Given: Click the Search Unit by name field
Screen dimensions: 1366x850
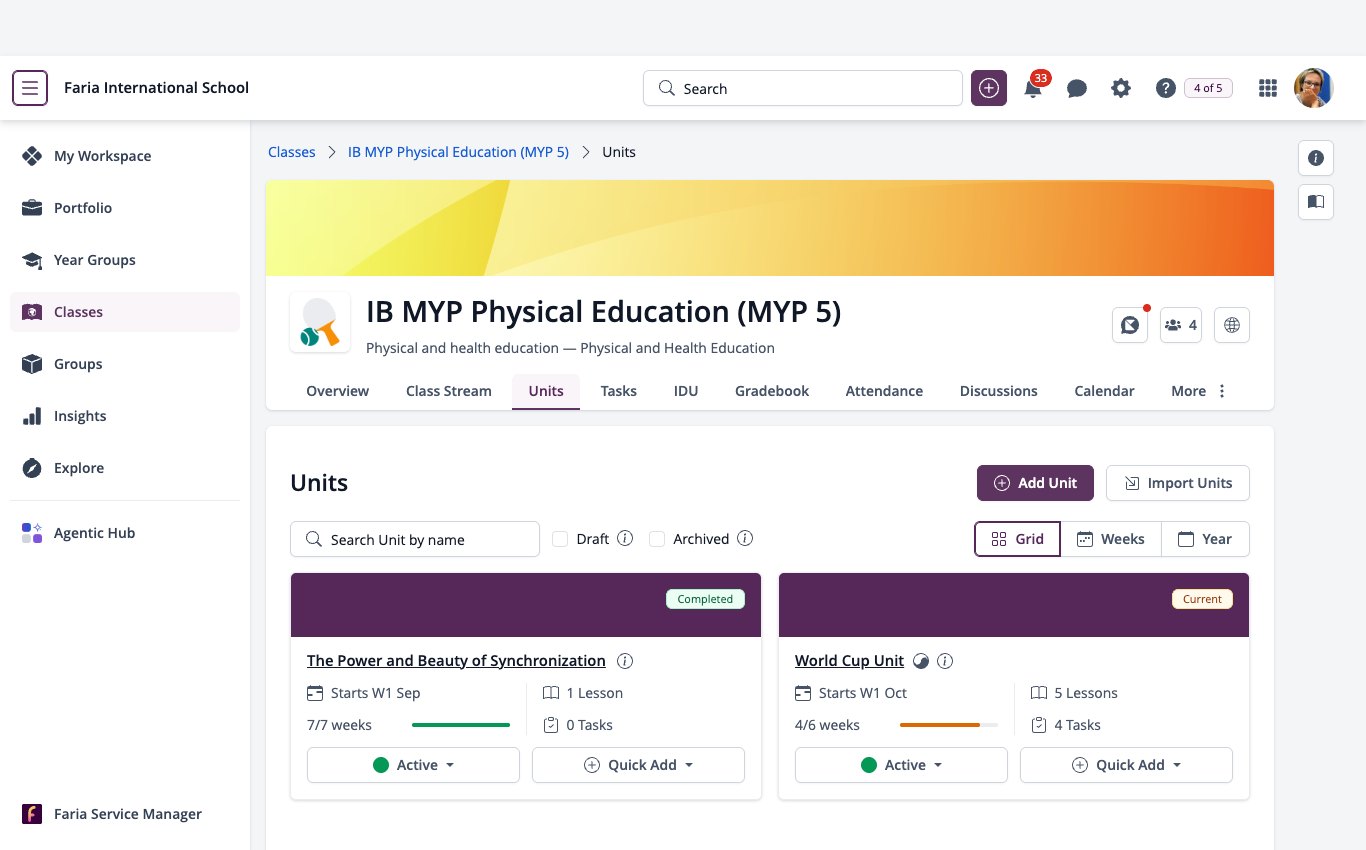Looking at the screenshot, I should point(415,539).
